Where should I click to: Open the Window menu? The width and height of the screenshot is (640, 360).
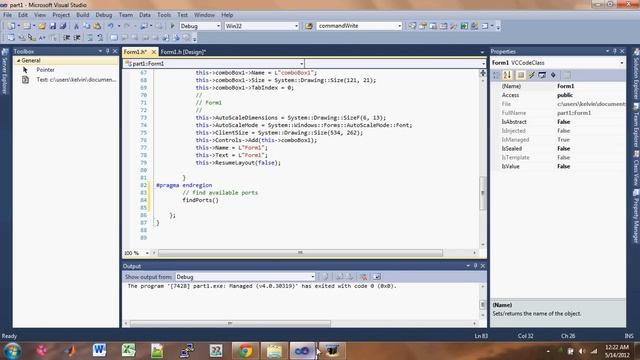pos(204,15)
